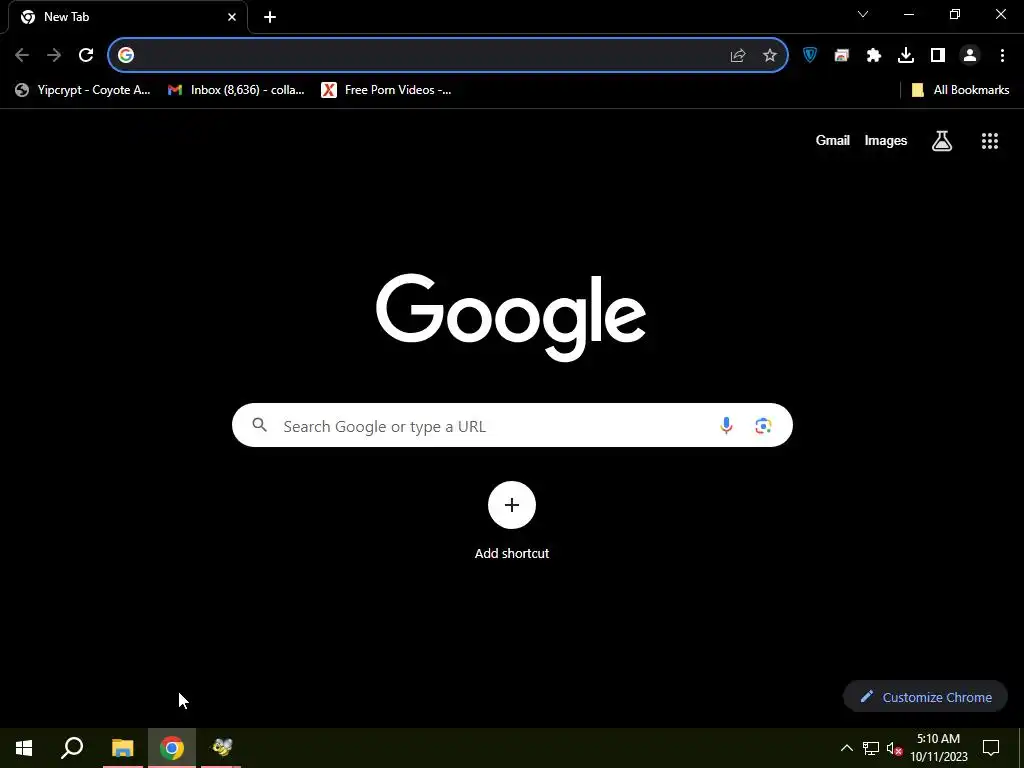Go back using the browser back arrow
Image resolution: width=1024 pixels, height=768 pixels.
coord(22,56)
